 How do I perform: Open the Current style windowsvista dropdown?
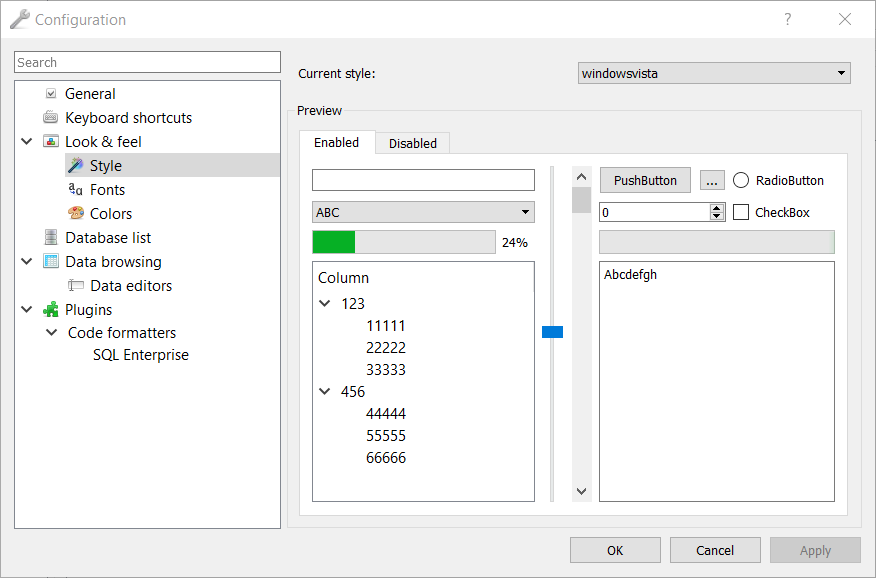tap(714, 73)
